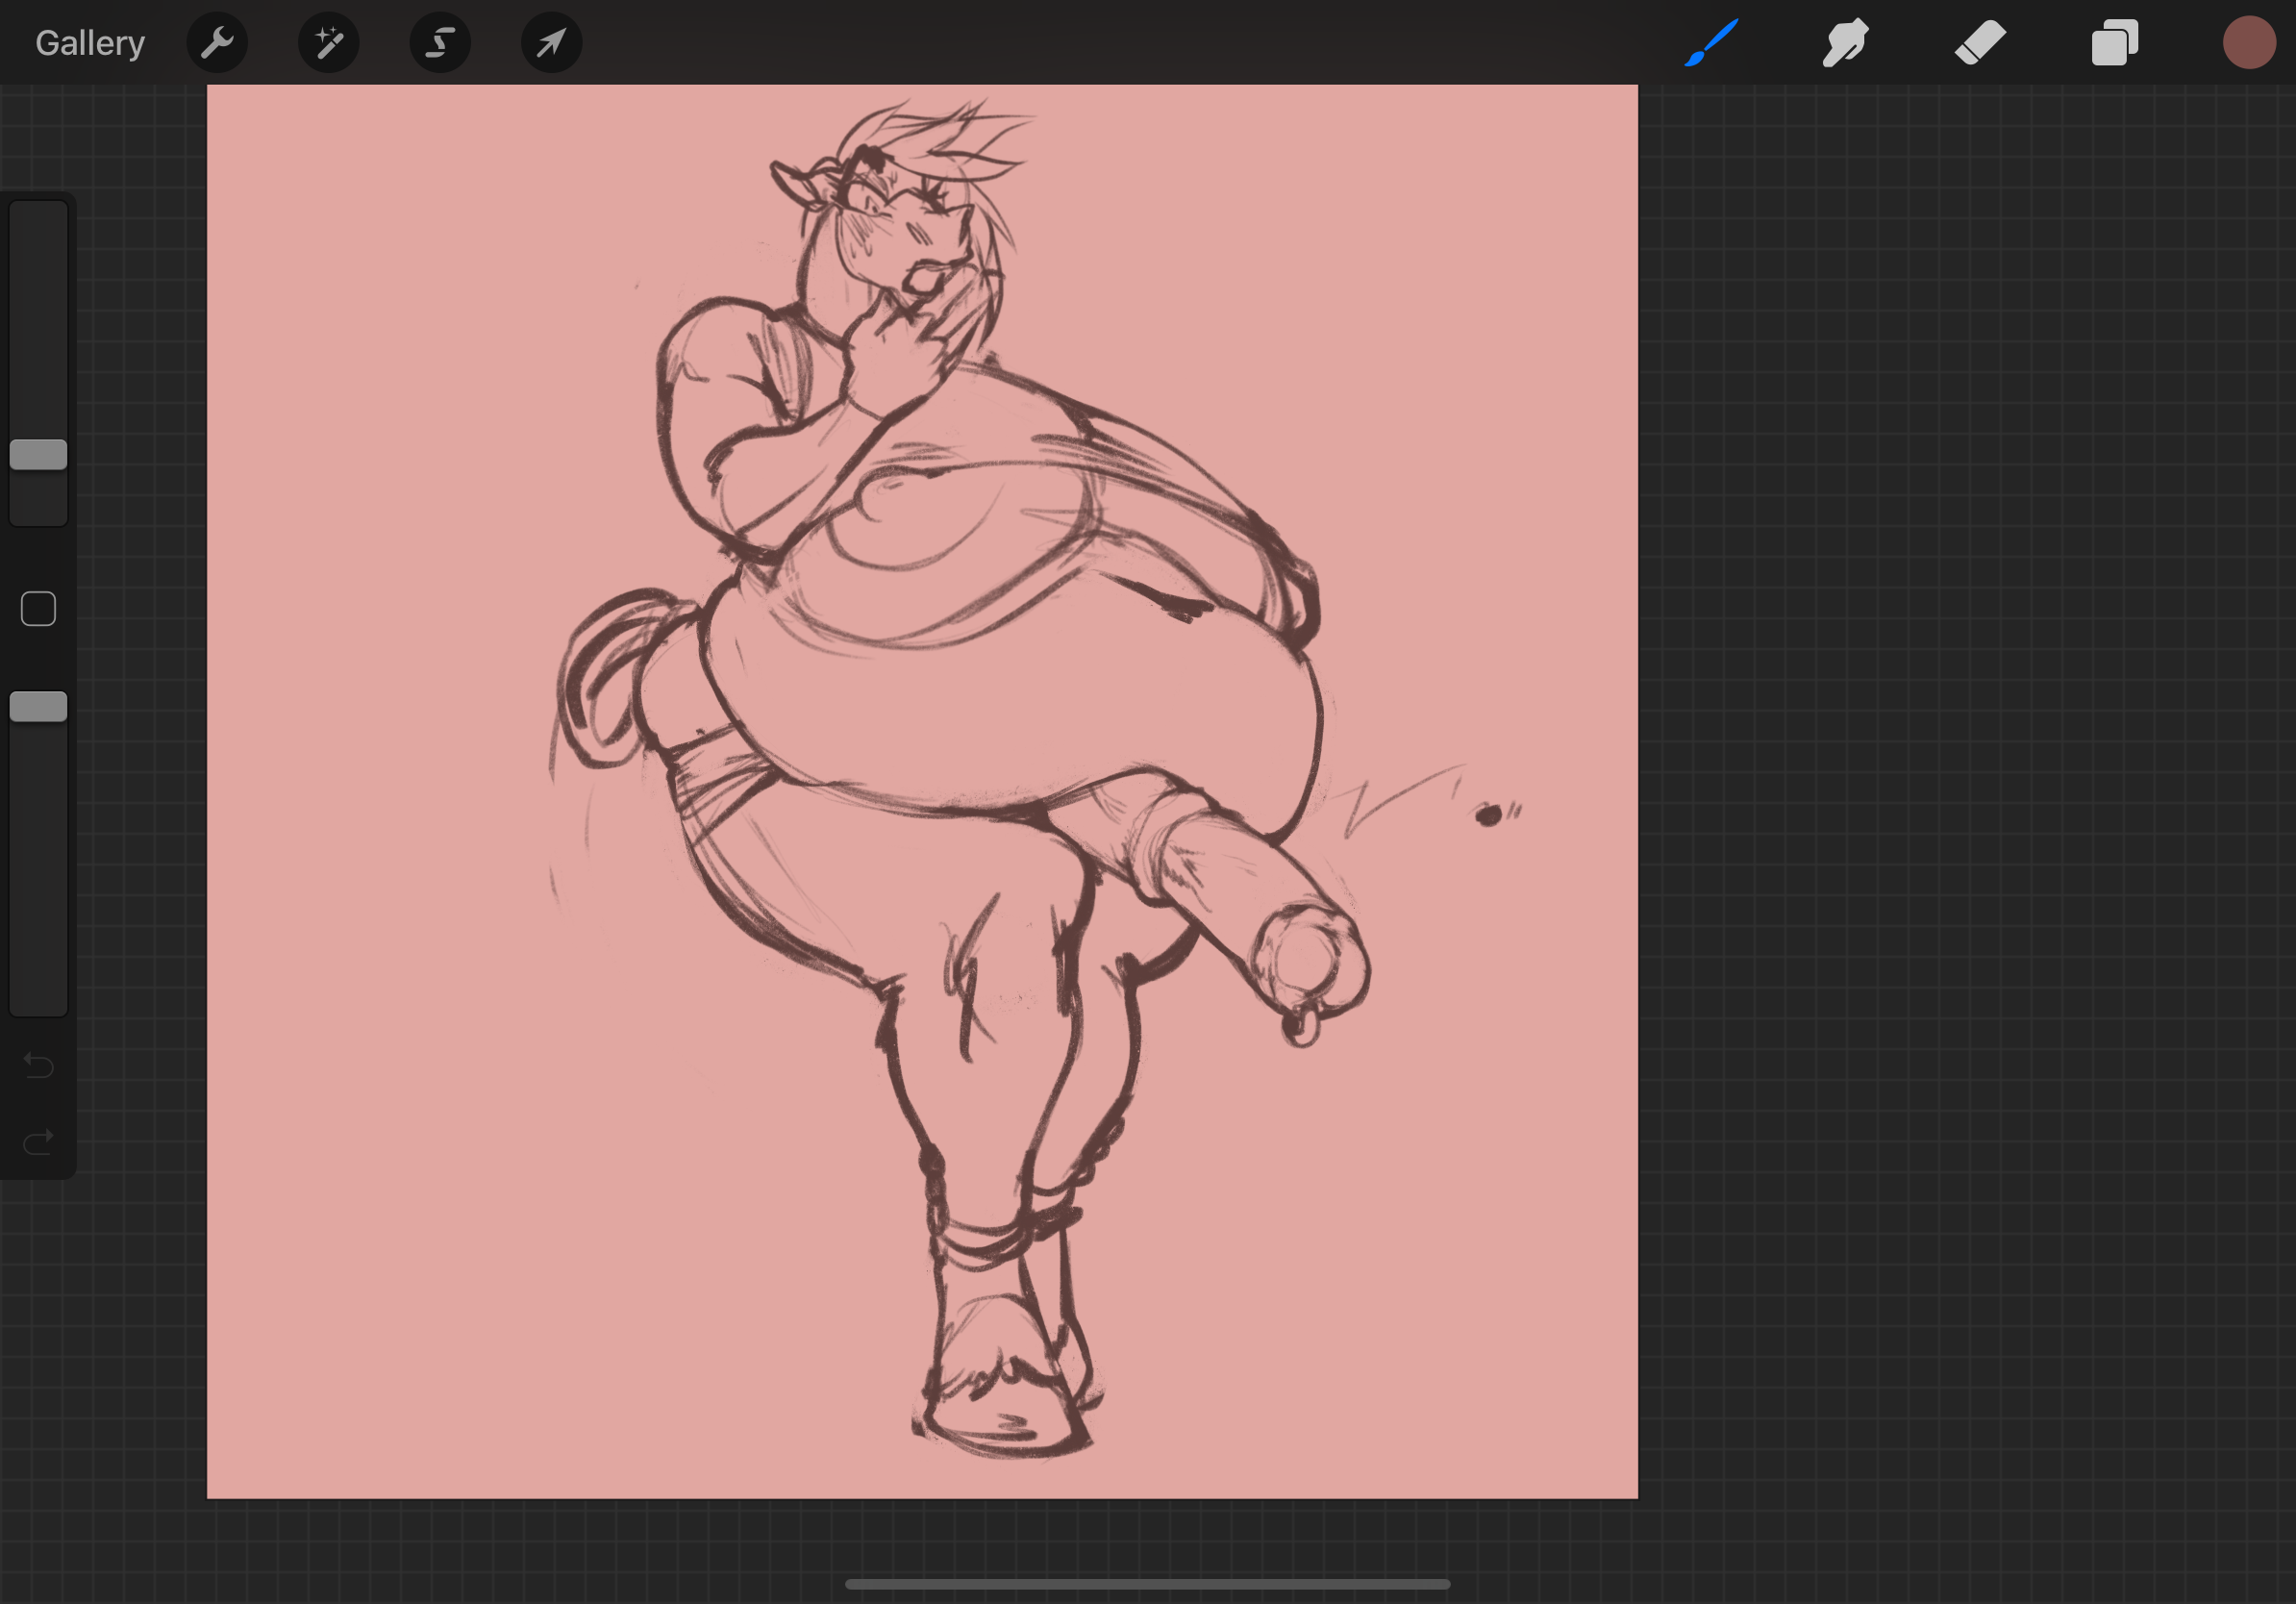Click the brush size slider handle
The width and height of the screenshot is (2296, 1604).
(38, 455)
